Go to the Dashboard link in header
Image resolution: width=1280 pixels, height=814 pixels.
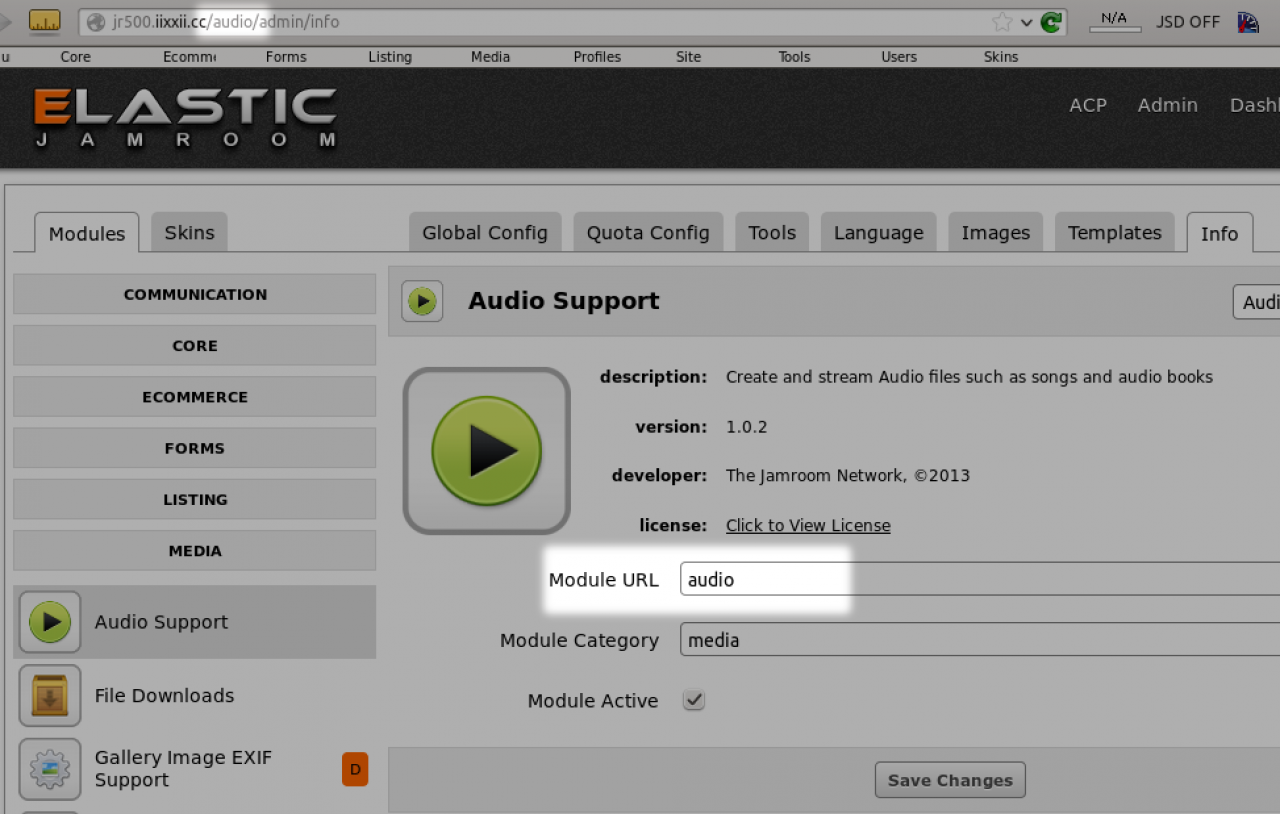[x=1255, y=105]
